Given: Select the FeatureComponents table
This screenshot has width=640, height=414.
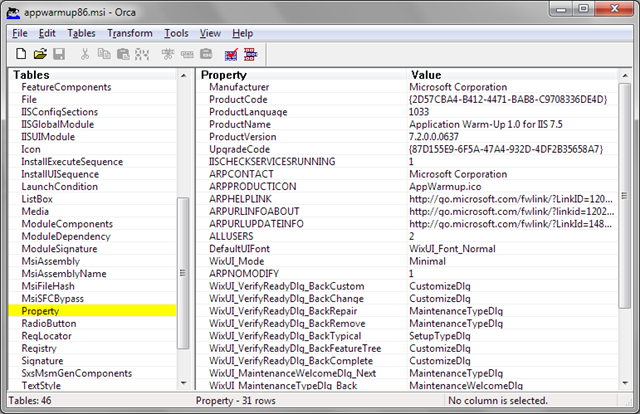Looking at the screenshot, I should [x=66, y=87].
